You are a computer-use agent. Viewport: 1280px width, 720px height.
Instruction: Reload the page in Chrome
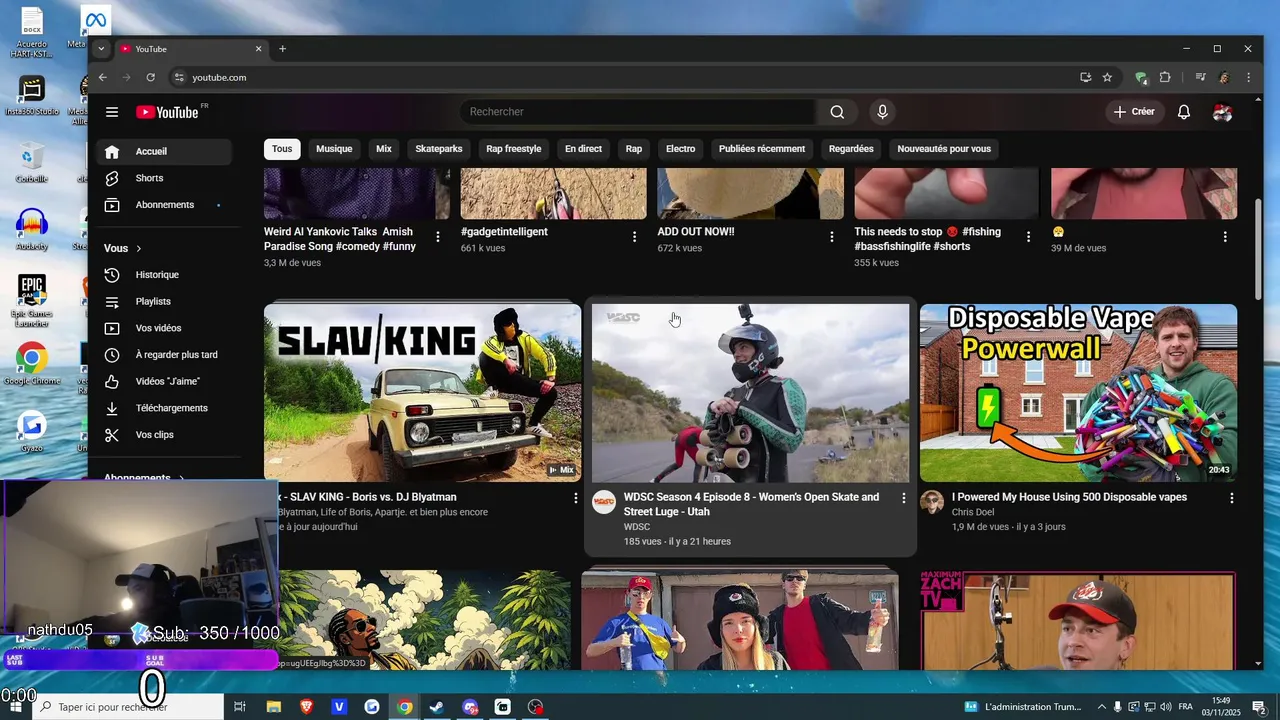(x=151, y=77)
